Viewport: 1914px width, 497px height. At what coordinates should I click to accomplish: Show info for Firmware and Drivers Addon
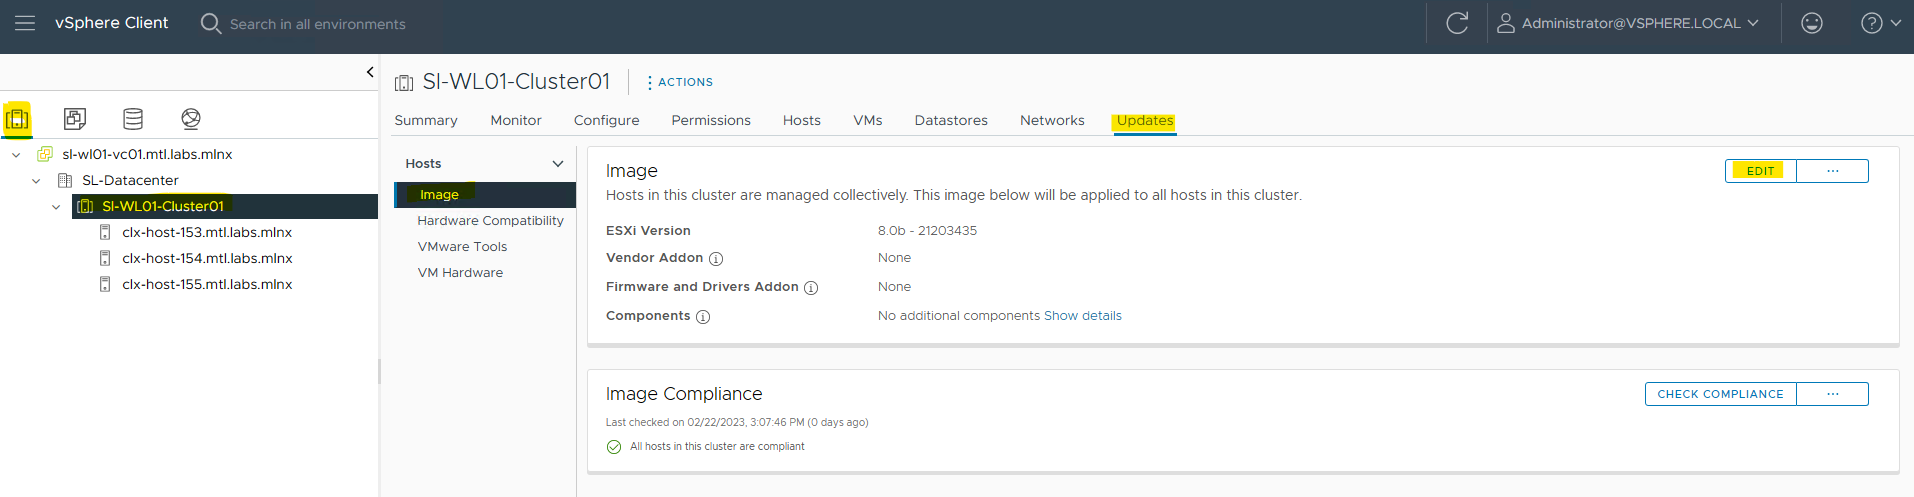811,288
